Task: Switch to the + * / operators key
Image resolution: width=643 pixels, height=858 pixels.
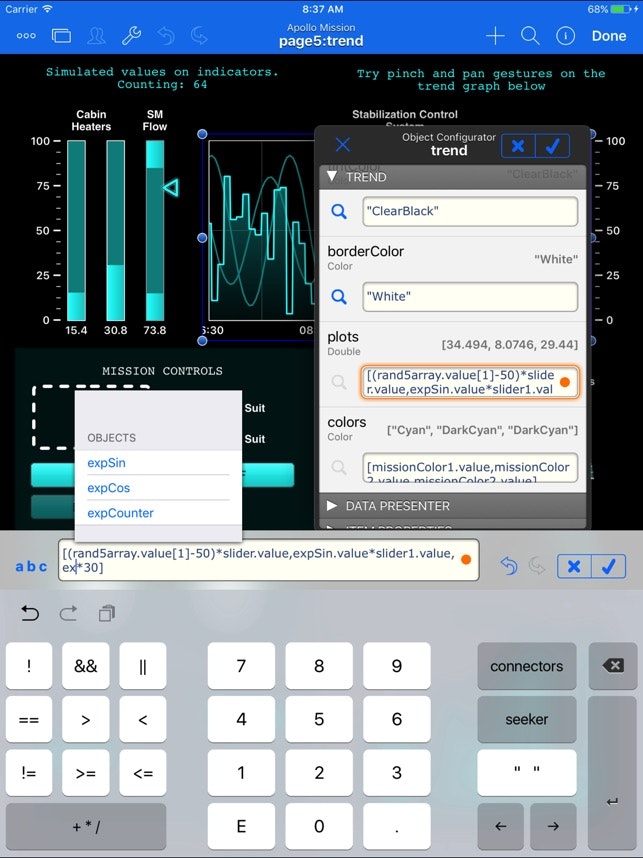Action: 86,826
